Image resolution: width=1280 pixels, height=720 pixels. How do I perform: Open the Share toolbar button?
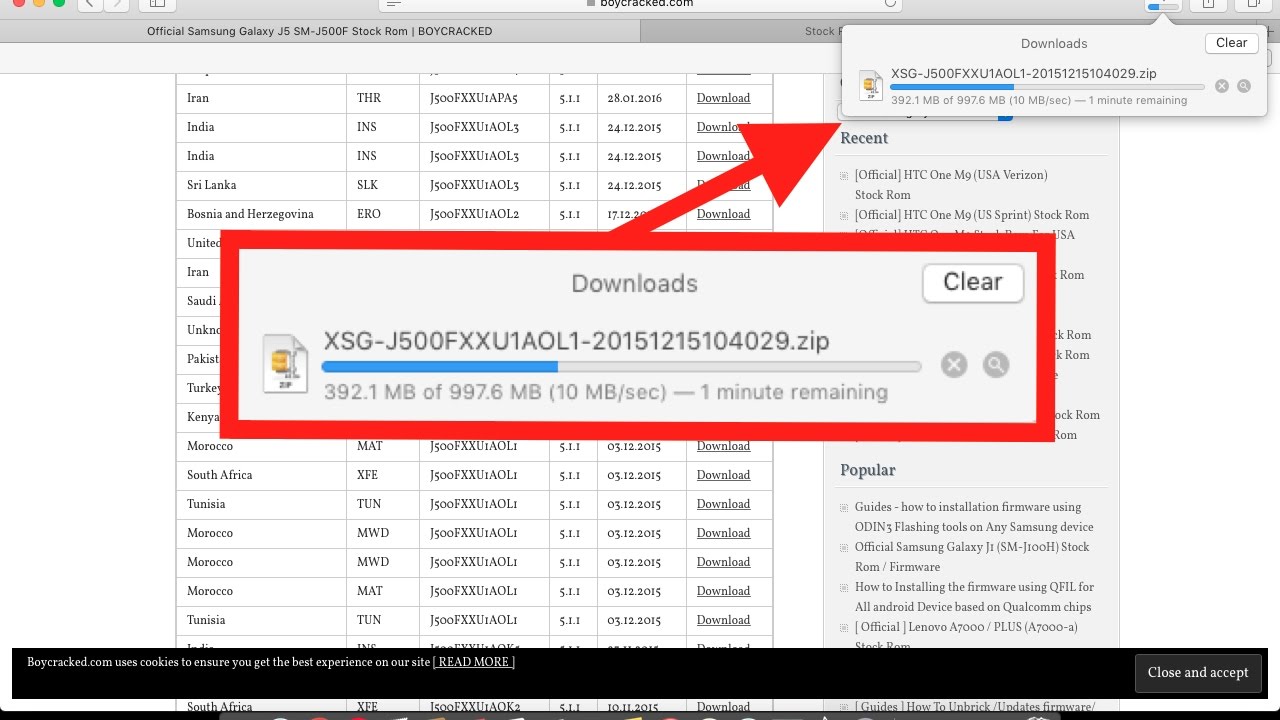[x=1208, y=4]
